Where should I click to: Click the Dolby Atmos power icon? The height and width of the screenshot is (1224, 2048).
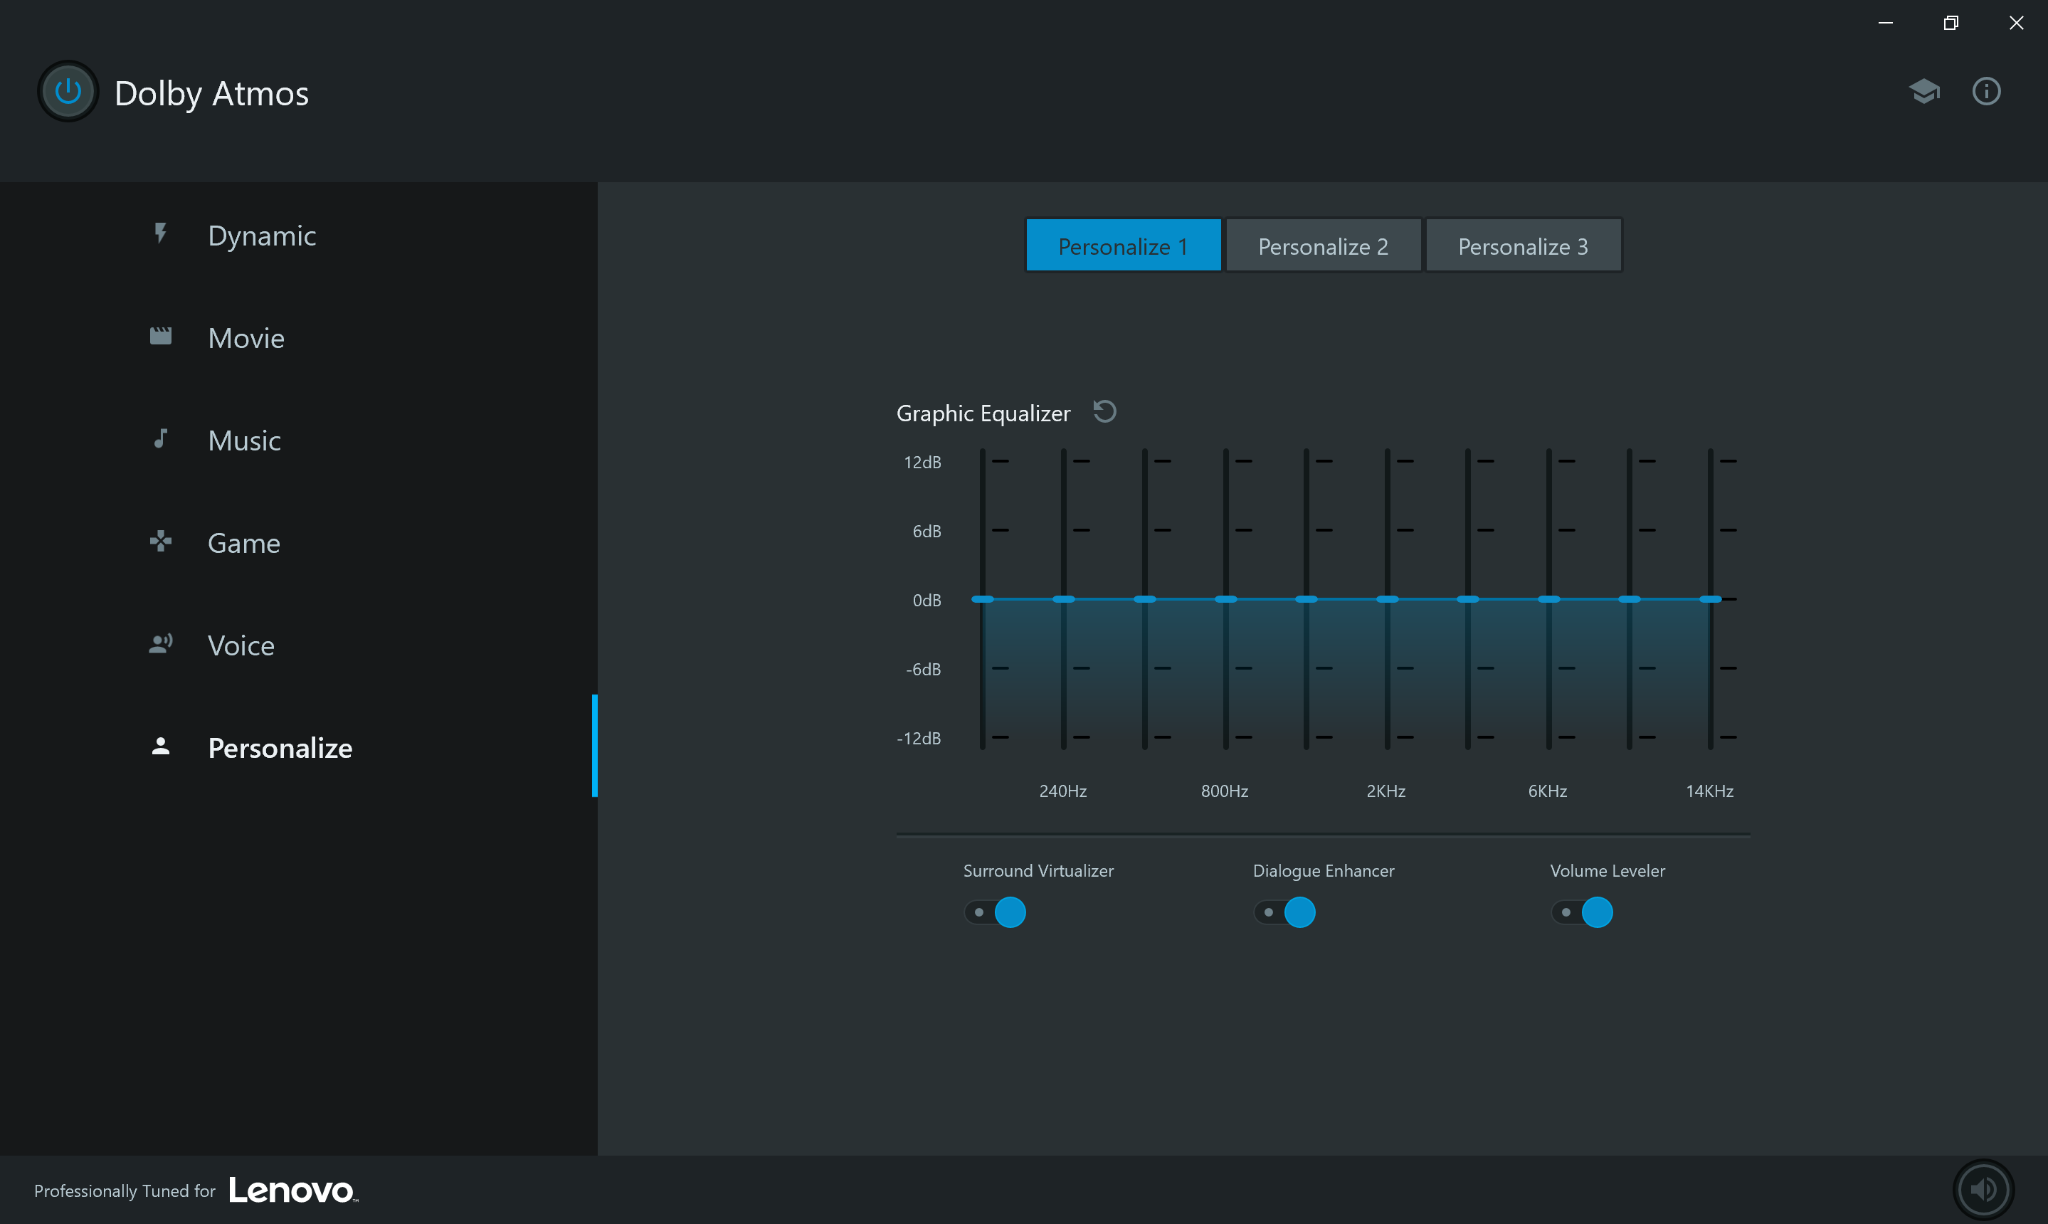[68, 92]
